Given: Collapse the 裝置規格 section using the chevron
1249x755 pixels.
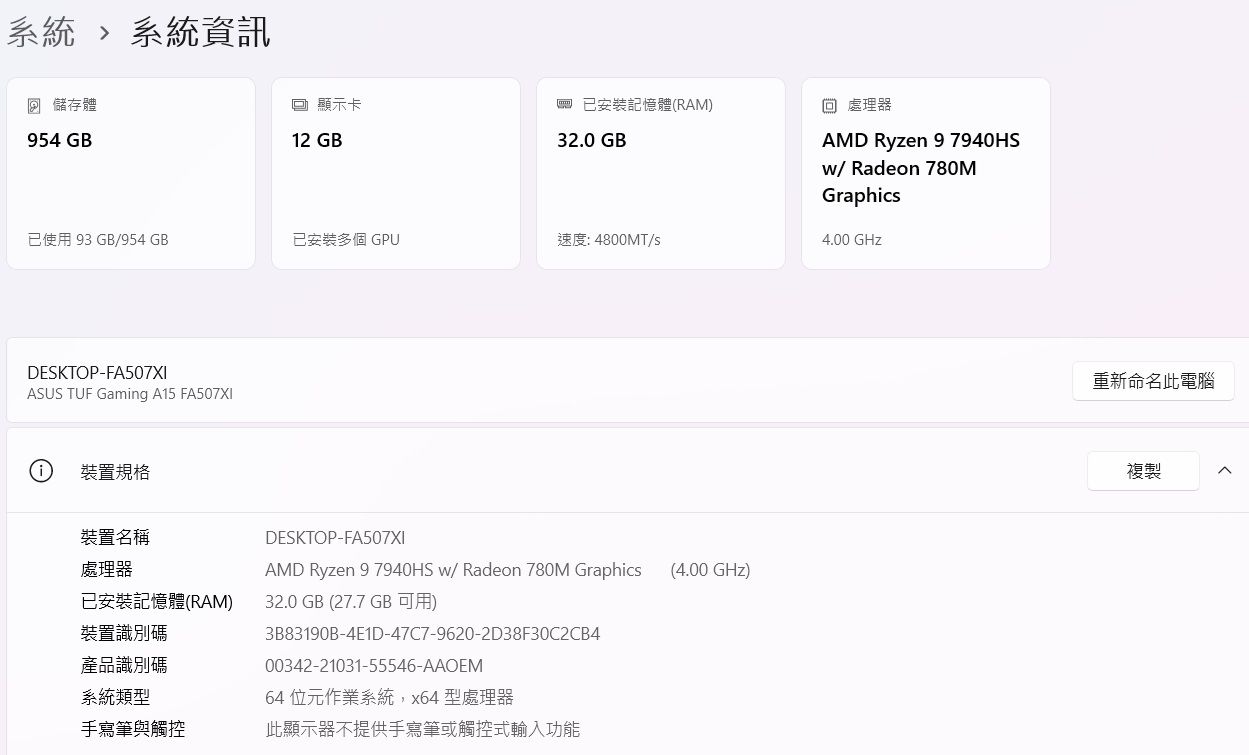Looking at the screenshot, I should [x=1224, y=471].
